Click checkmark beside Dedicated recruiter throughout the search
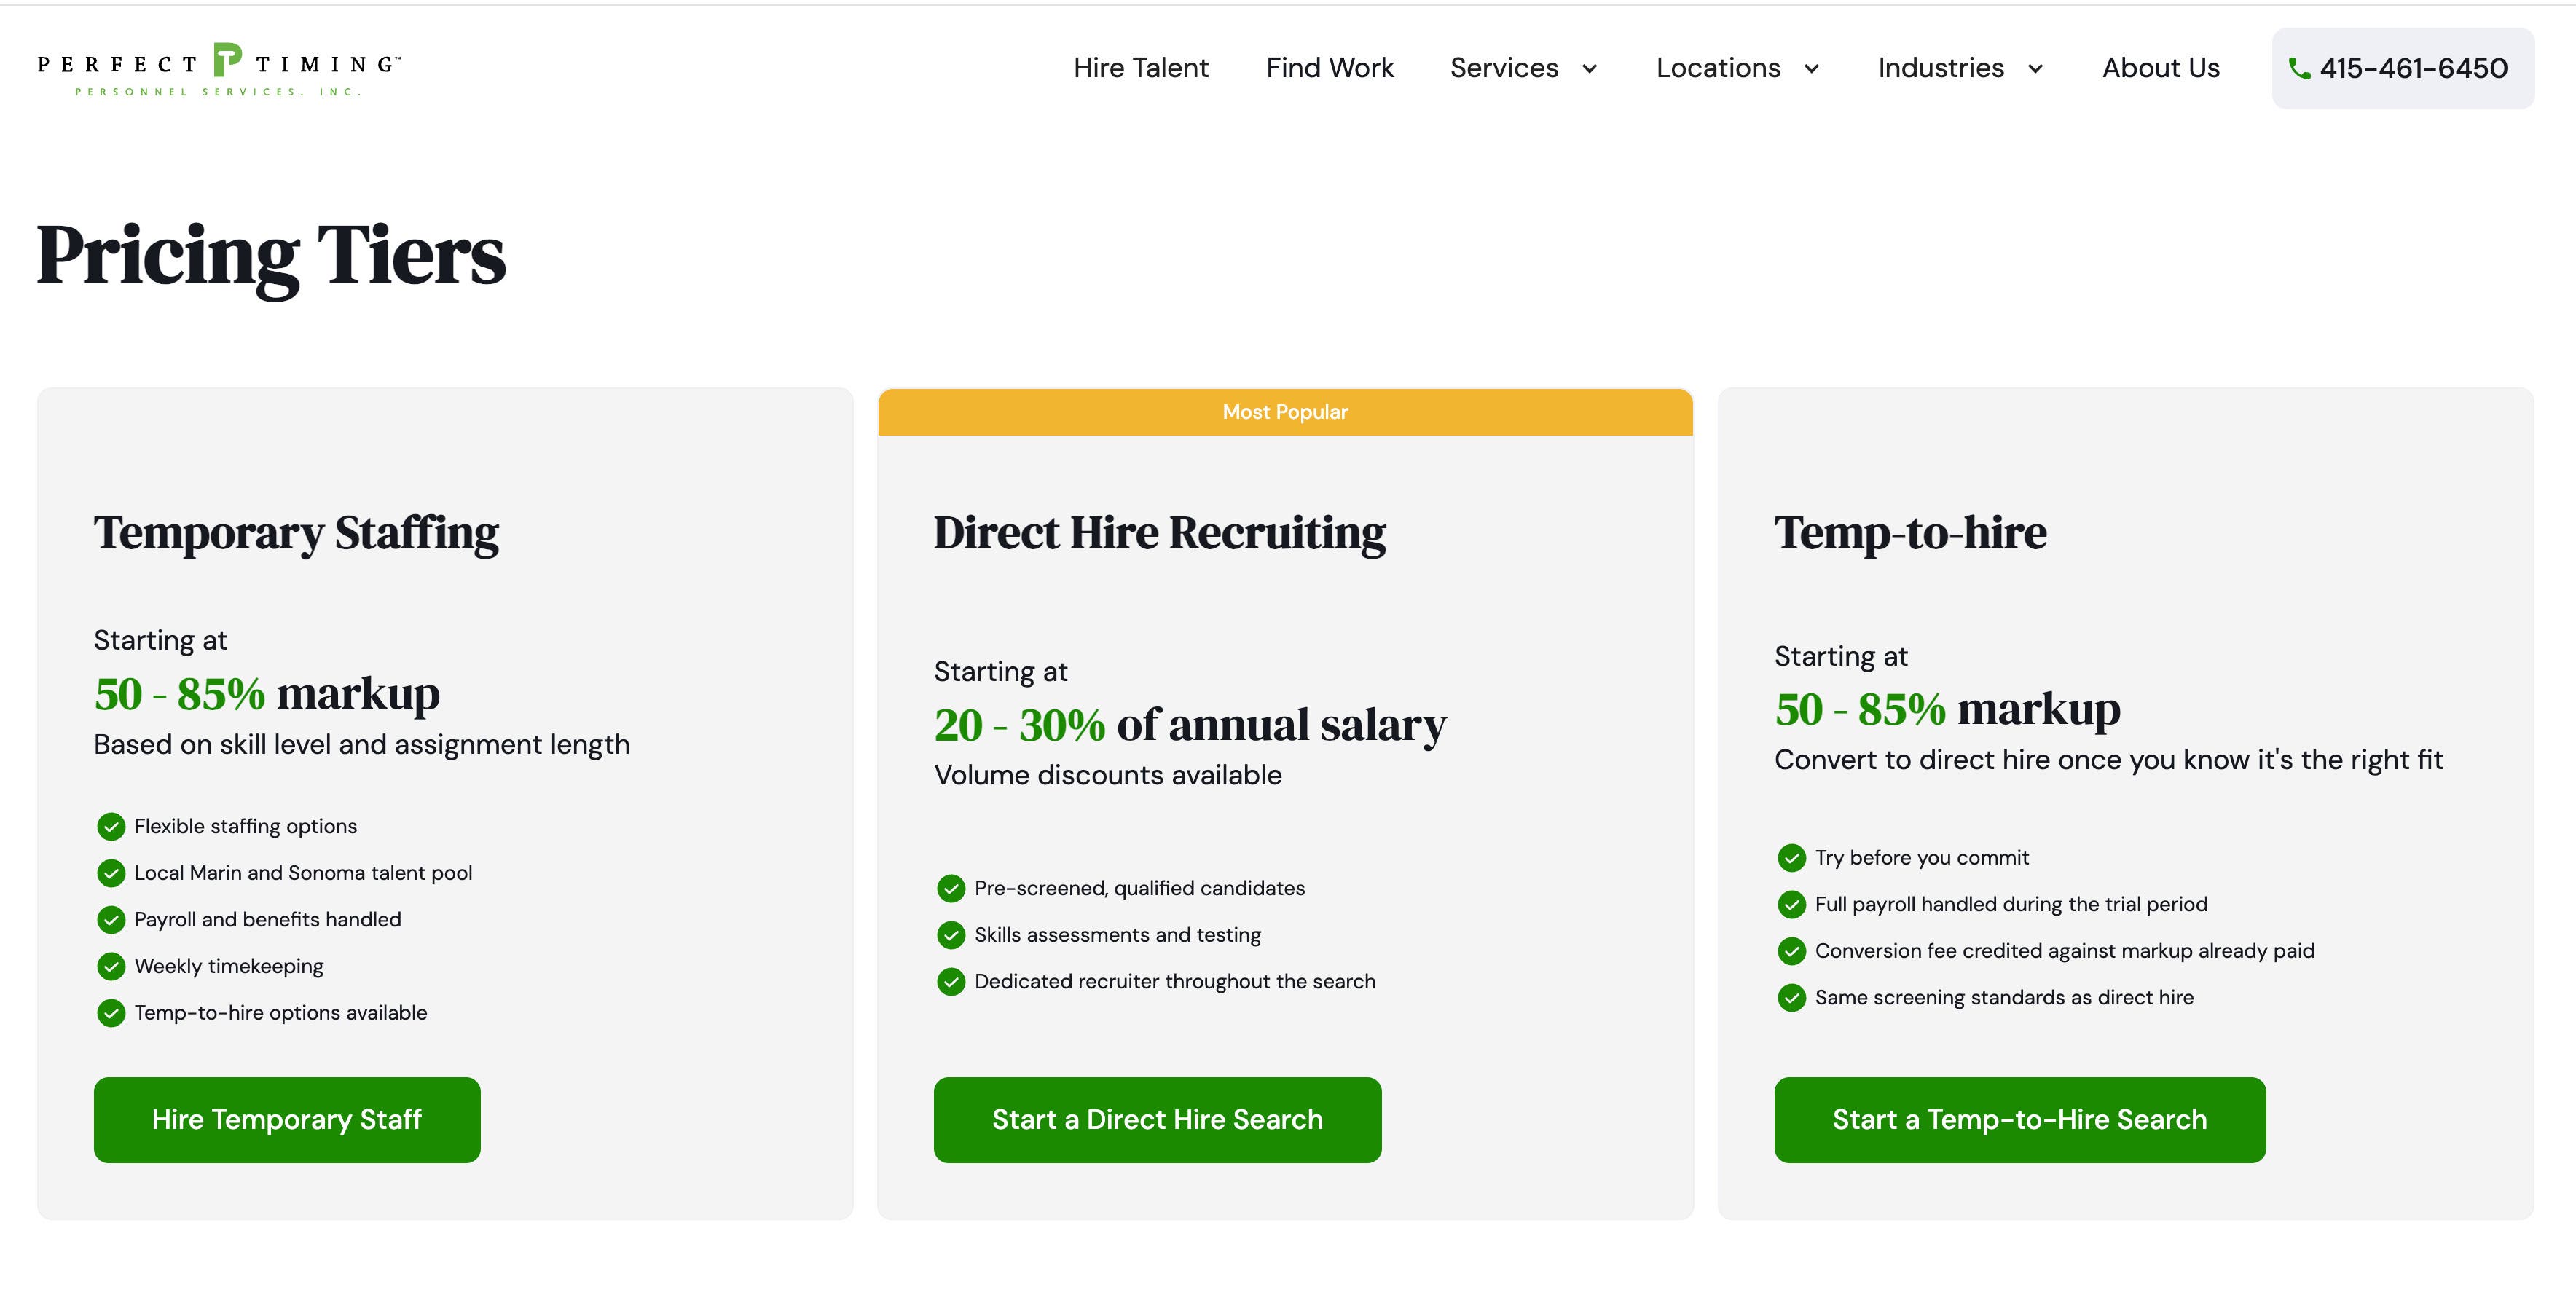This screenshot has width=2576, height=1295. 951,982
